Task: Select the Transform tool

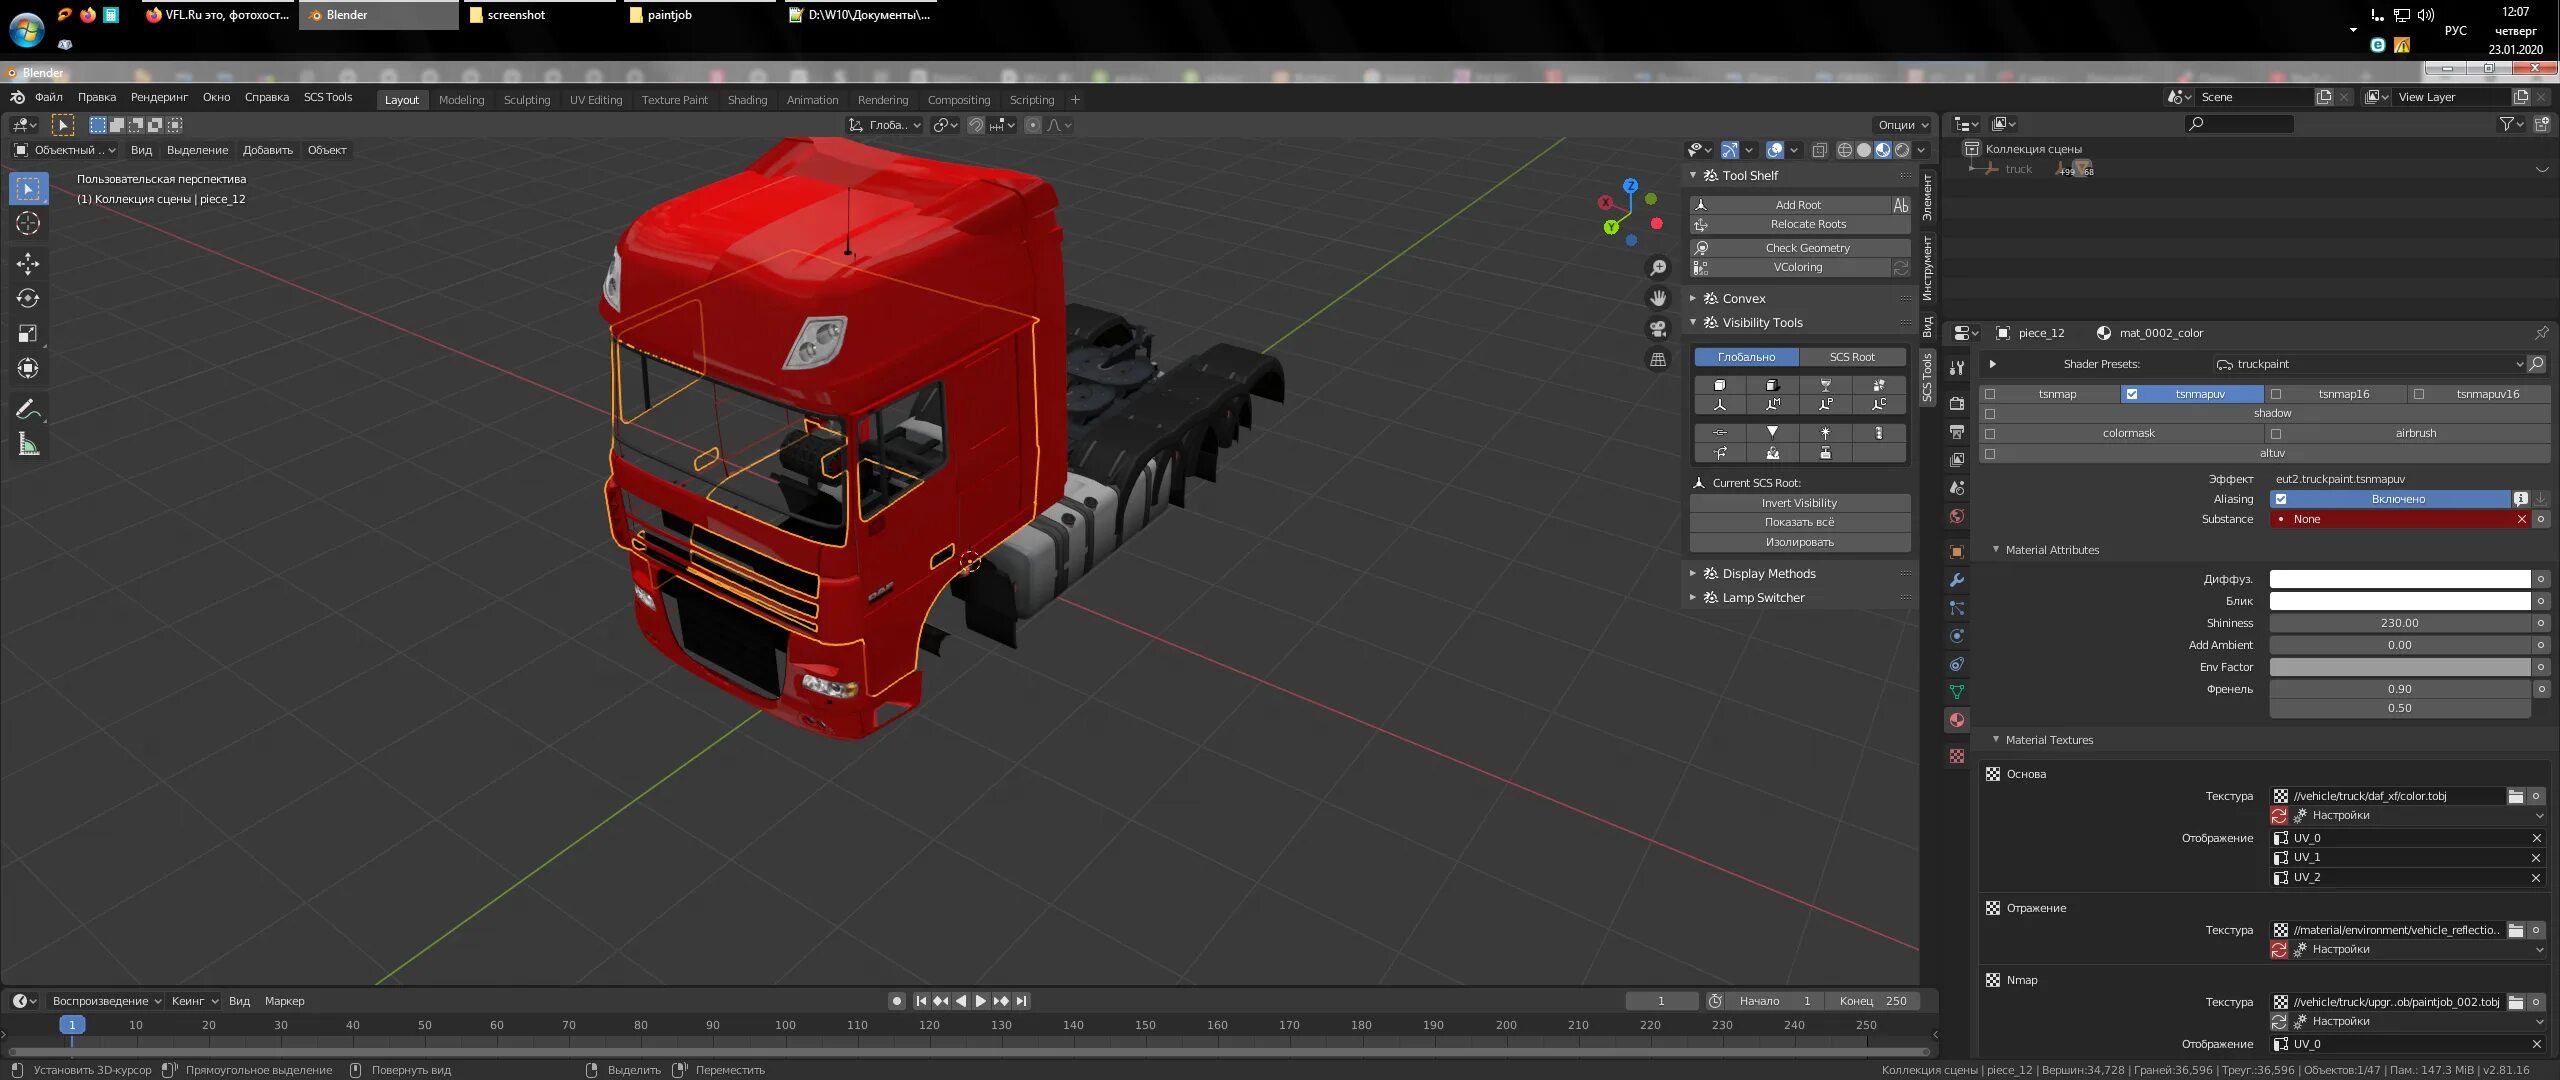Action: tap(28, 368)
